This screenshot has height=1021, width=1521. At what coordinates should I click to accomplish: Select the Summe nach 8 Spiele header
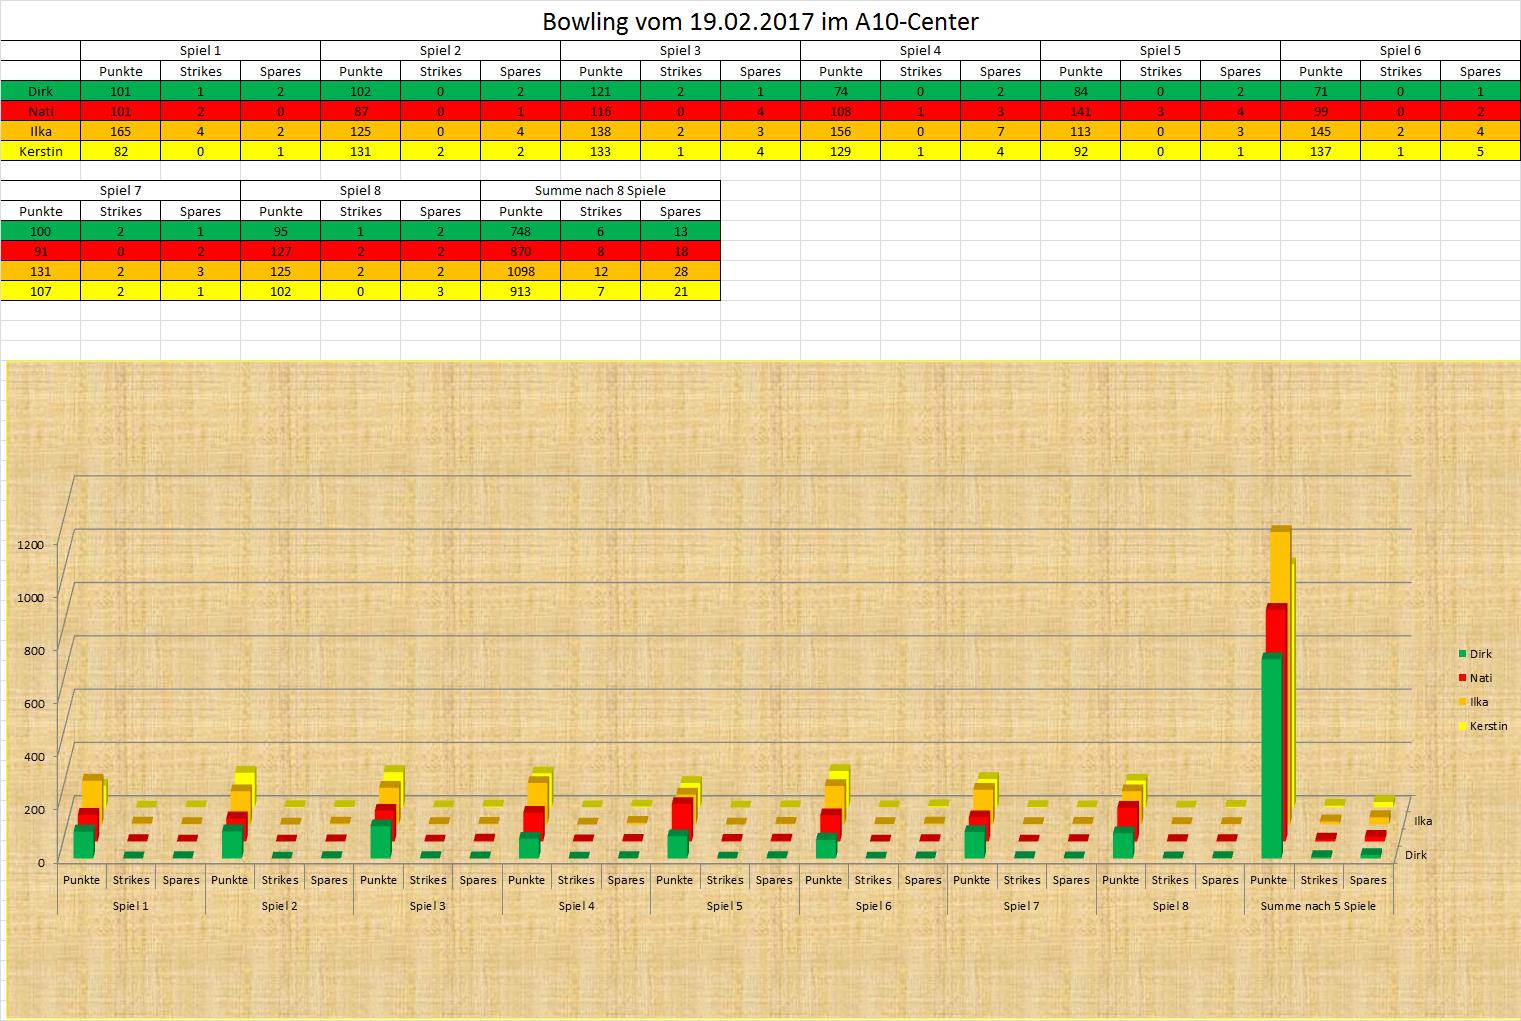click(x=600, y=190)
